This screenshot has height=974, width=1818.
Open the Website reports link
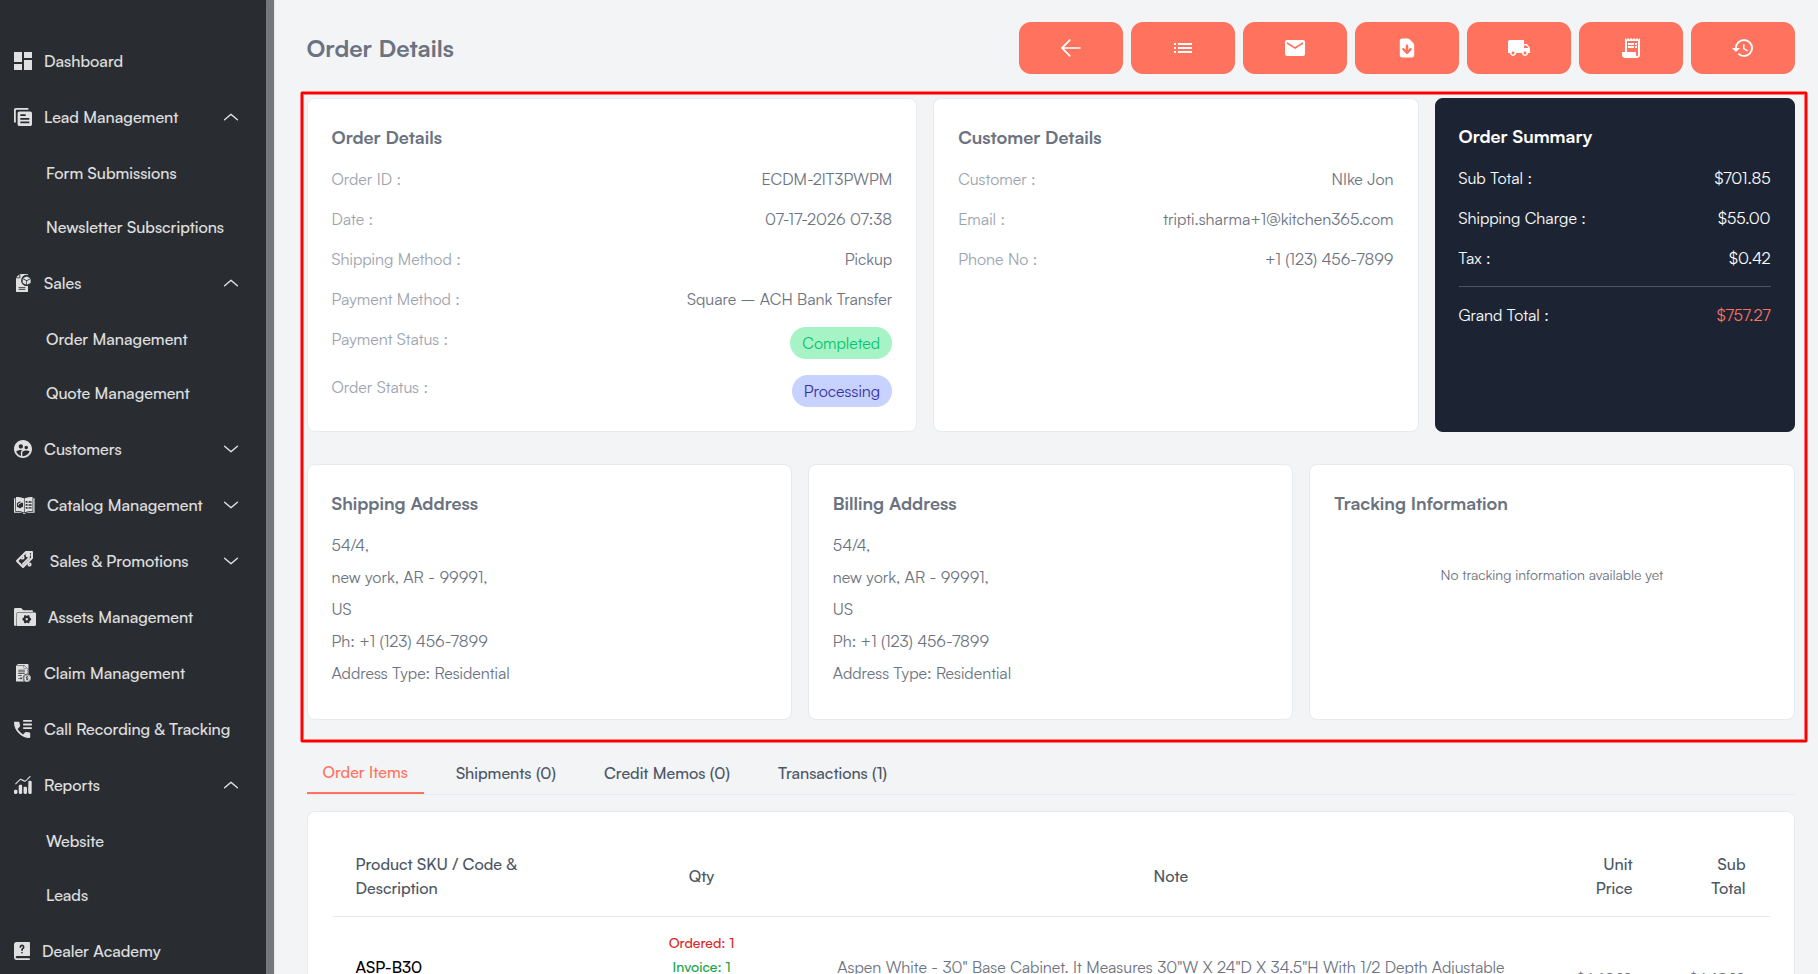click(x=75, y=841)
